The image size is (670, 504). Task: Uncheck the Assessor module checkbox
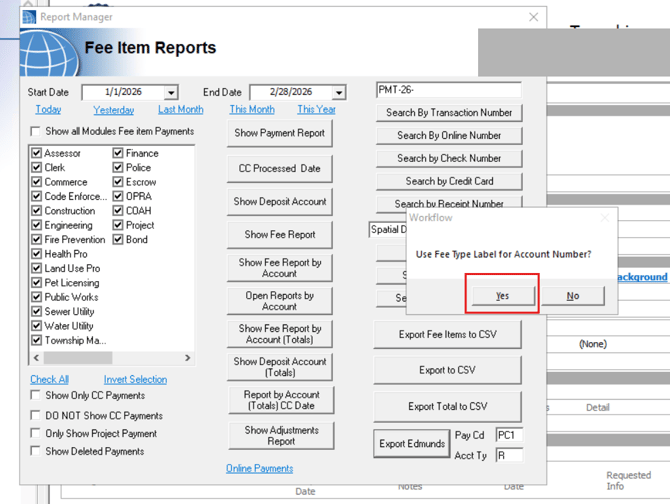pos(37,153)
